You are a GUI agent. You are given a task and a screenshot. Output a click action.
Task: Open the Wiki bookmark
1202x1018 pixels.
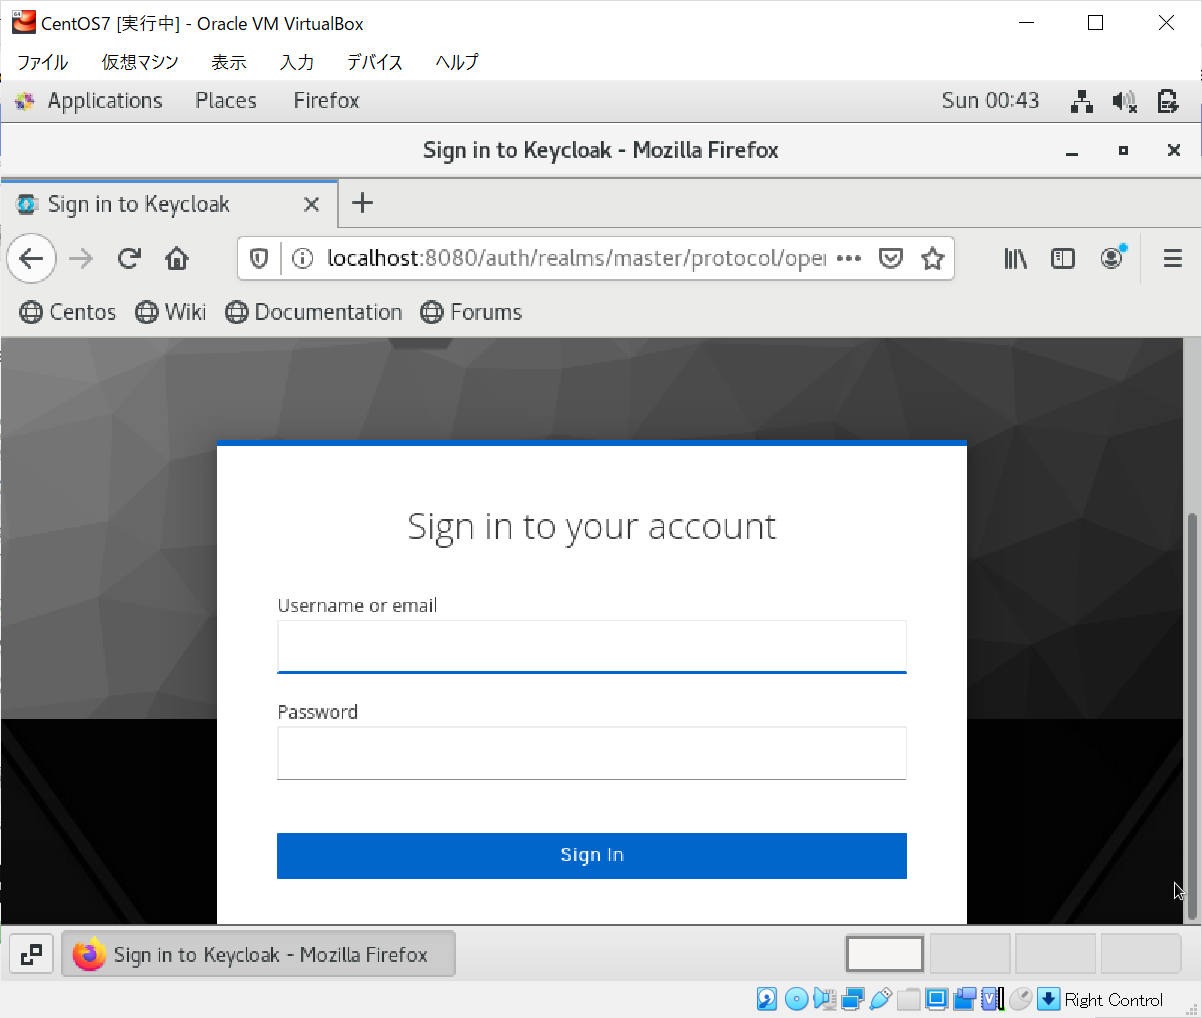pos(171,312)
